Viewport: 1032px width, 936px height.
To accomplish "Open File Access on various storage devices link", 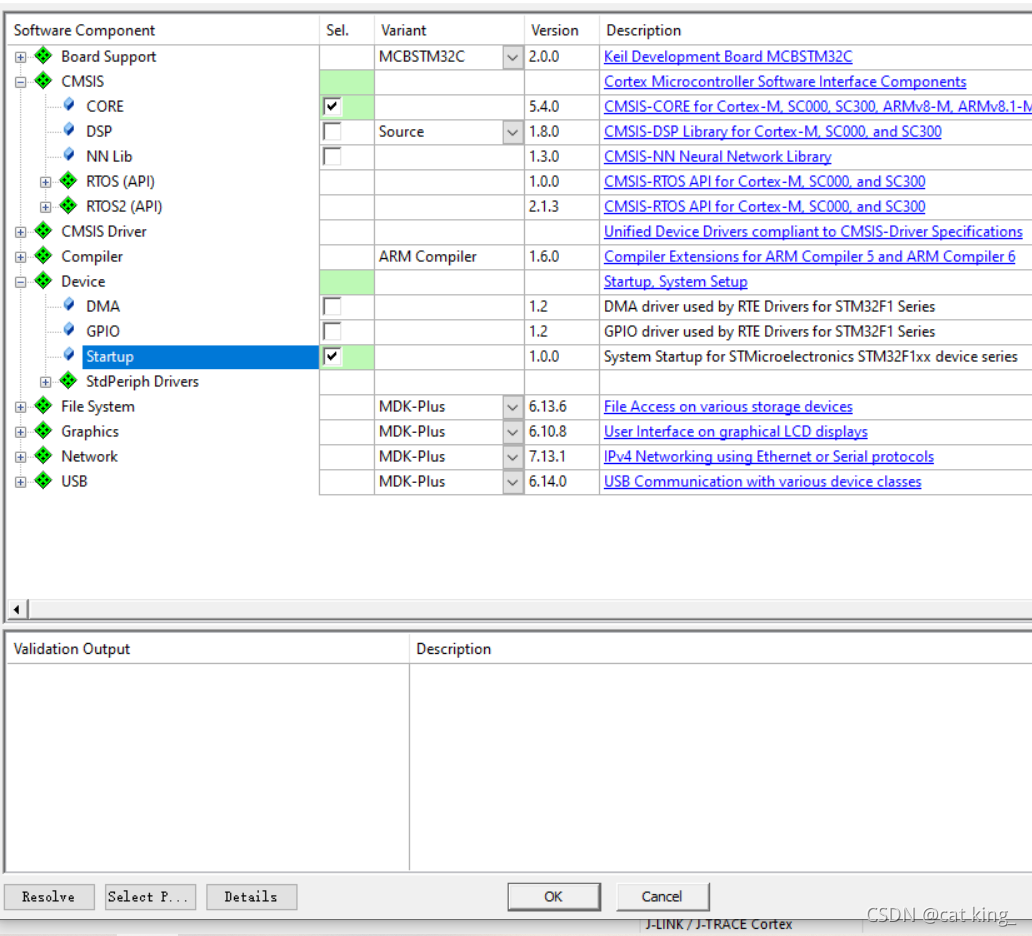I will [x=728, y=407].
